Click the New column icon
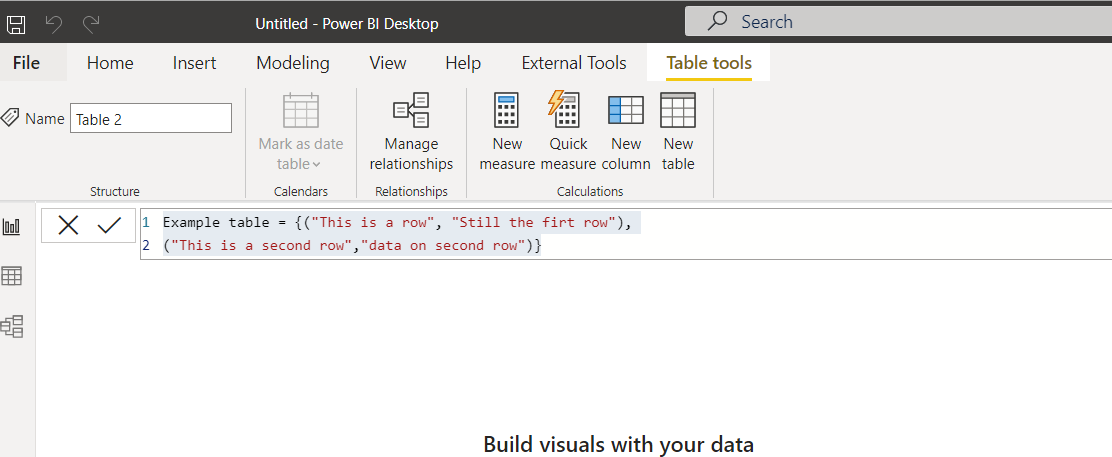 pyautogui.click(x=626, y=110)
